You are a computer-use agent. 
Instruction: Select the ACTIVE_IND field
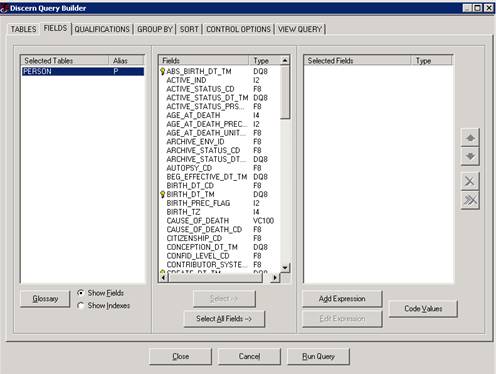[186, 80]
